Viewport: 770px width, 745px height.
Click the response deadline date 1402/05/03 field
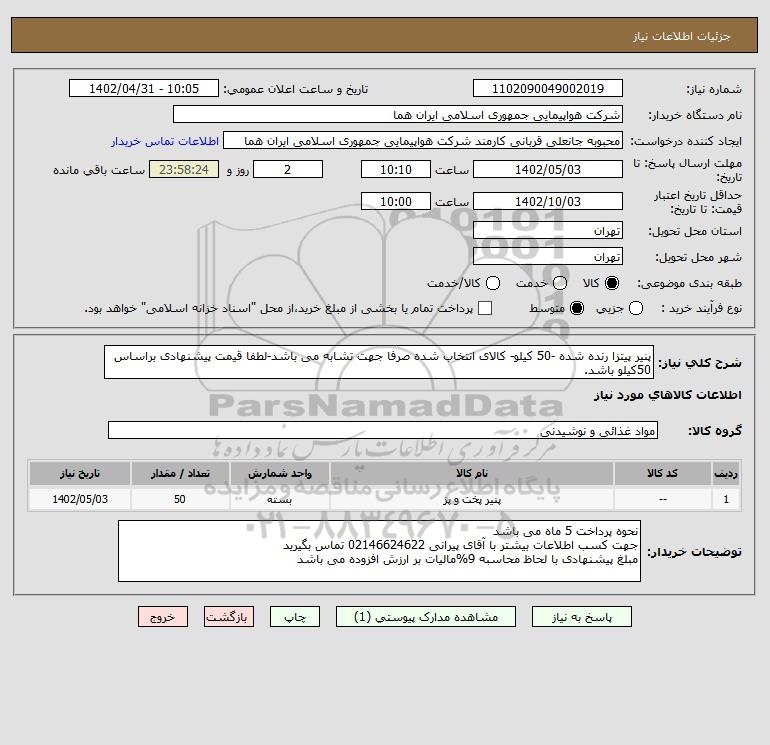coord(548,169)
